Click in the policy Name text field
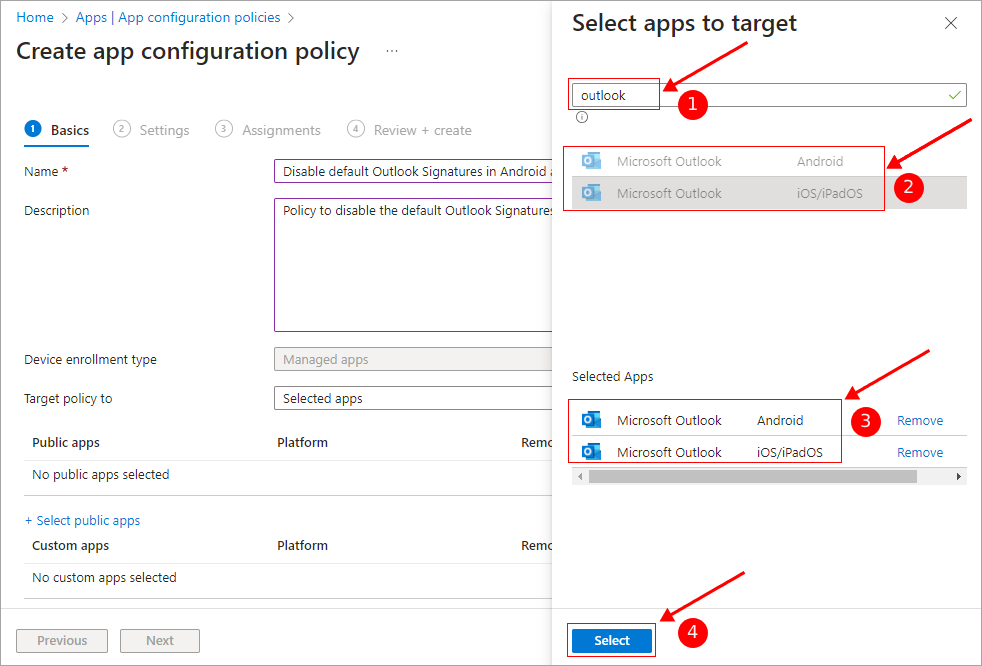Image resolution: width=982 pixels, height=666 pixels. pyautogui.click(x=413, y=171)
